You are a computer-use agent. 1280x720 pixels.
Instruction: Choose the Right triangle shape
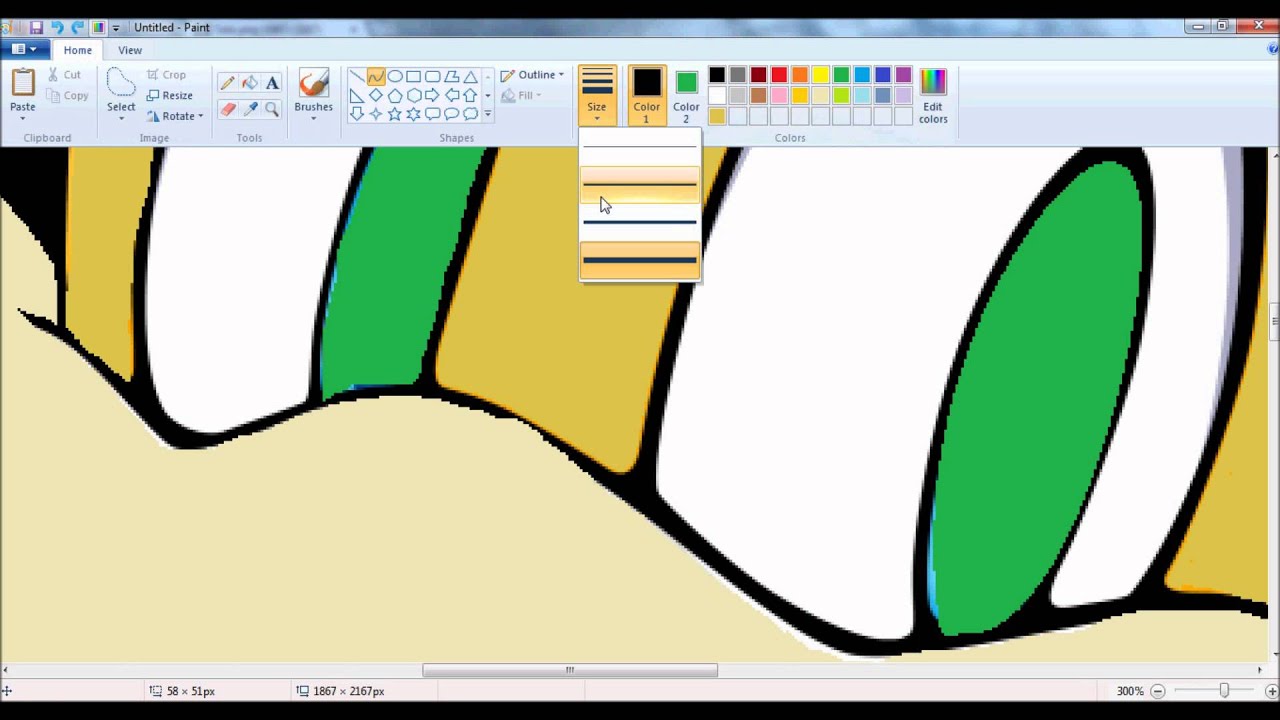pyautogui.click(x=357, y=96)
